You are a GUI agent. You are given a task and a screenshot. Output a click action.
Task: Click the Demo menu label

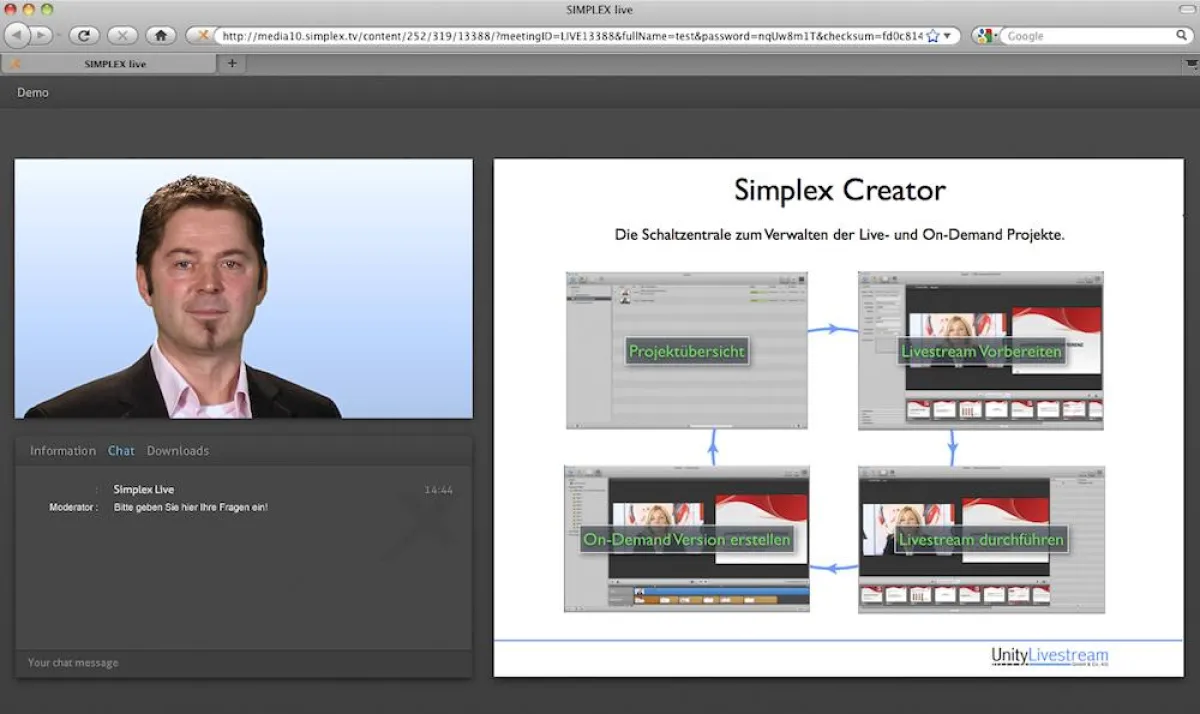(32, 92)
